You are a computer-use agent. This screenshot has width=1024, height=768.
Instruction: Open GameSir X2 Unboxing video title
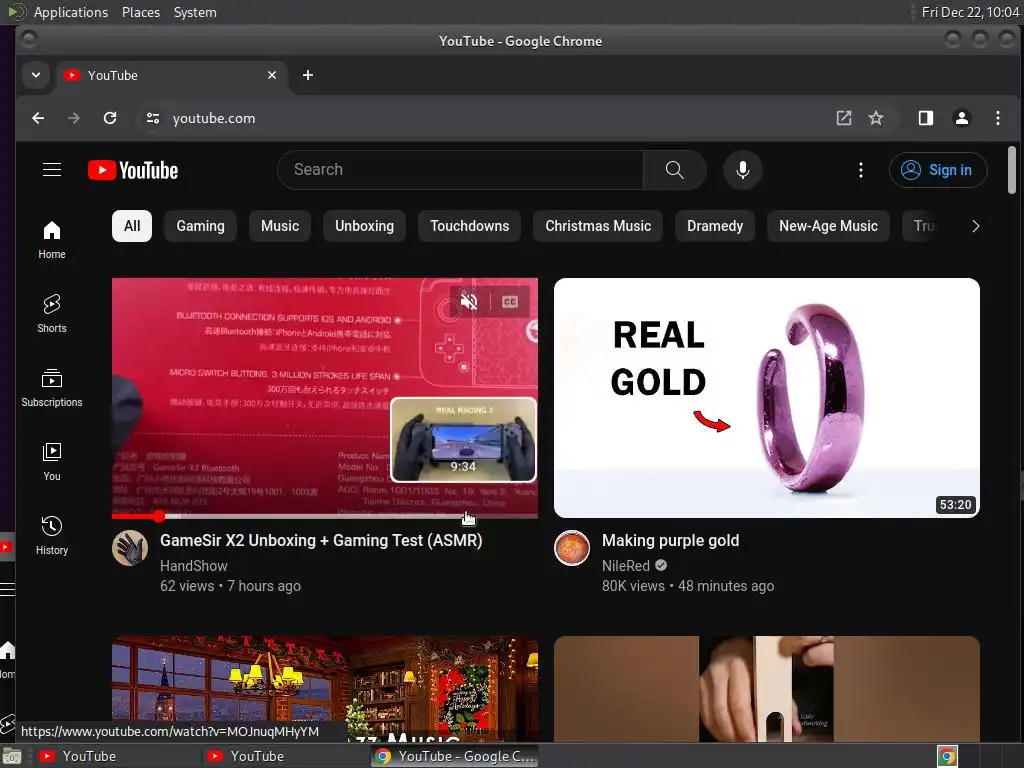coord(321,541)
